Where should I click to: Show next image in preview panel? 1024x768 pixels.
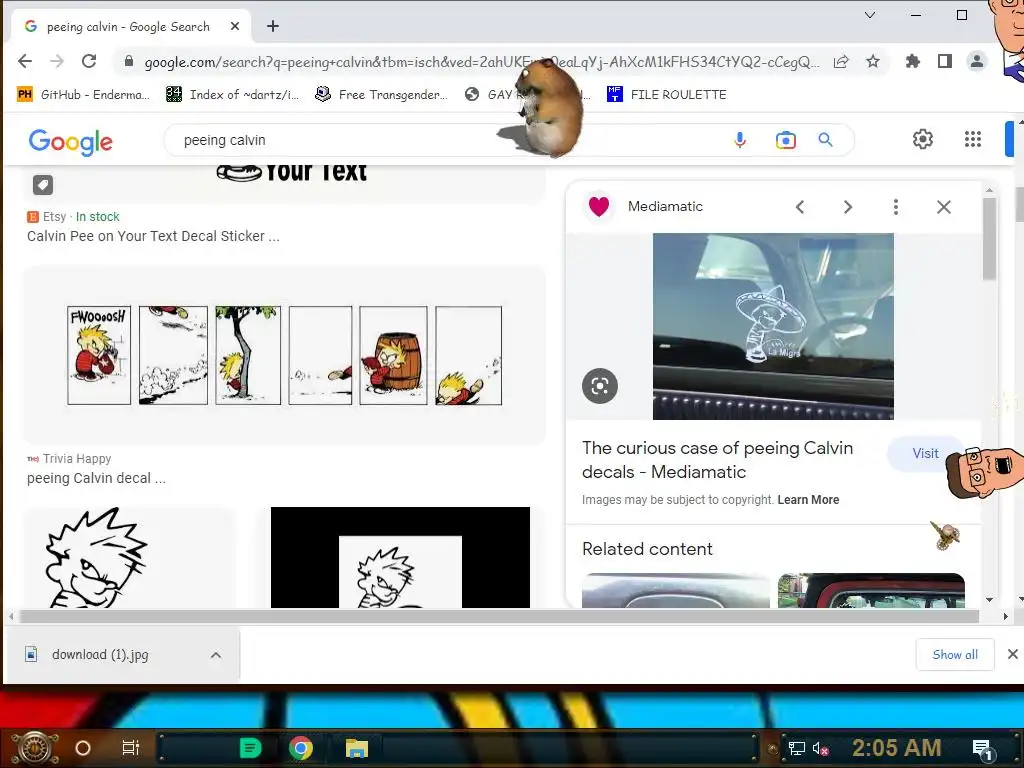pyautogui.click(x=848, y=207)
